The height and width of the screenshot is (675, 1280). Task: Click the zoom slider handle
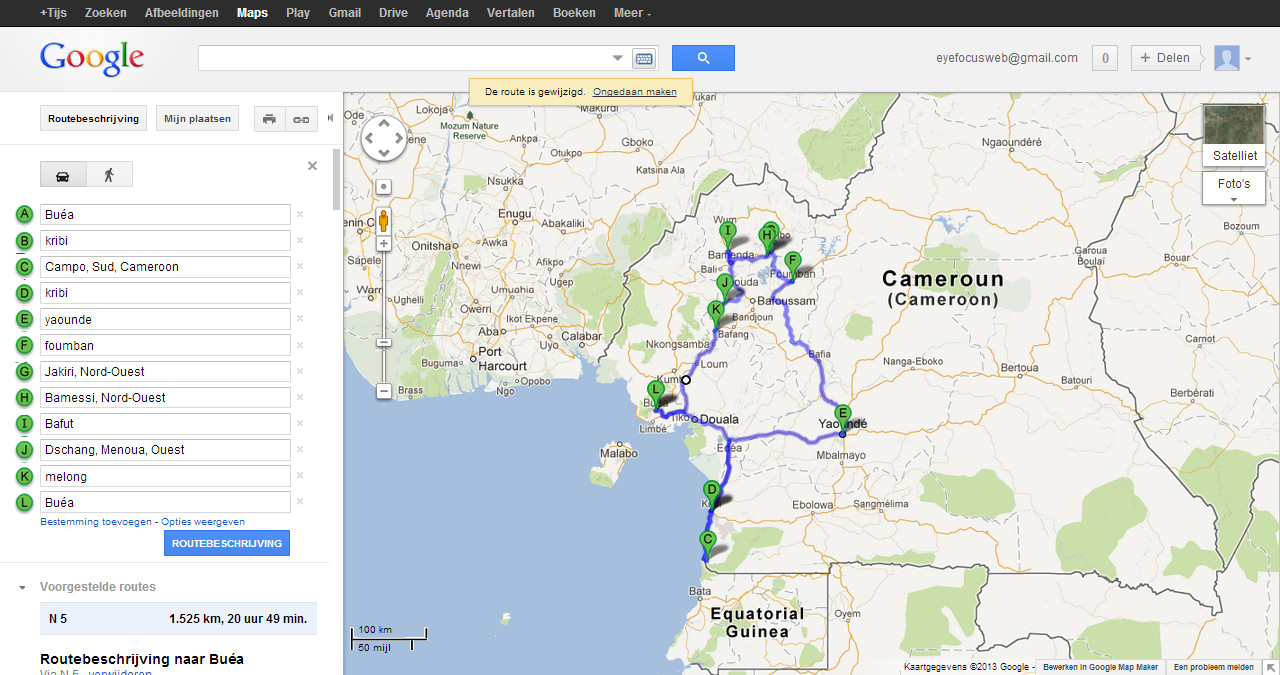(383, 342)
